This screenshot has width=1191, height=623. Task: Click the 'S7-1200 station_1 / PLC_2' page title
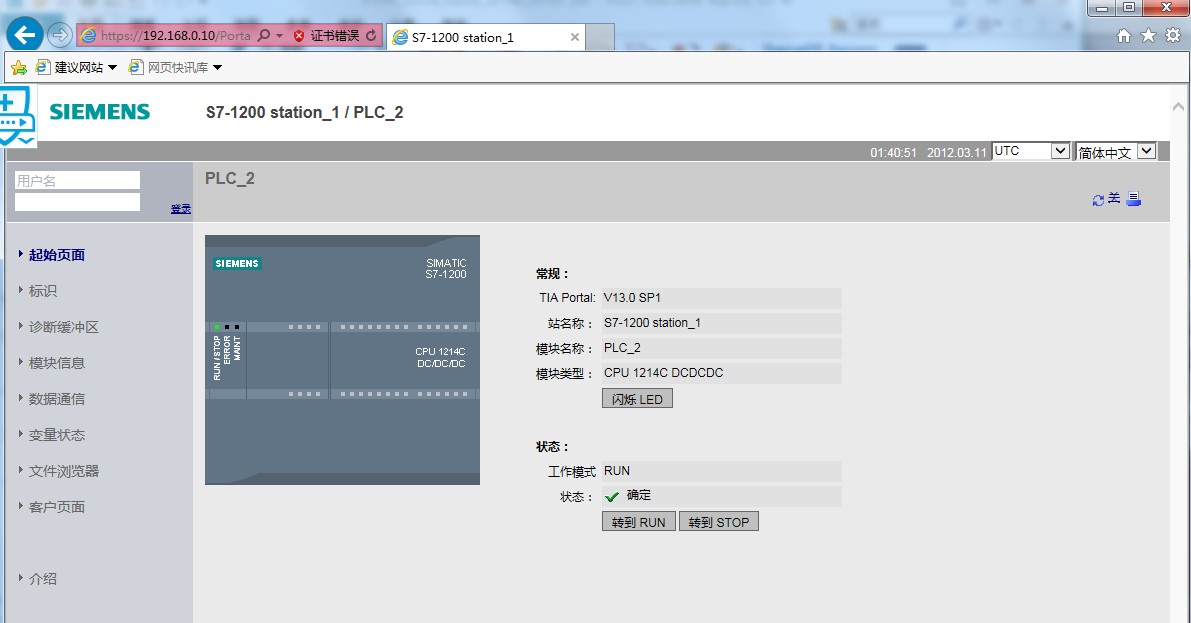pos(305,112)
